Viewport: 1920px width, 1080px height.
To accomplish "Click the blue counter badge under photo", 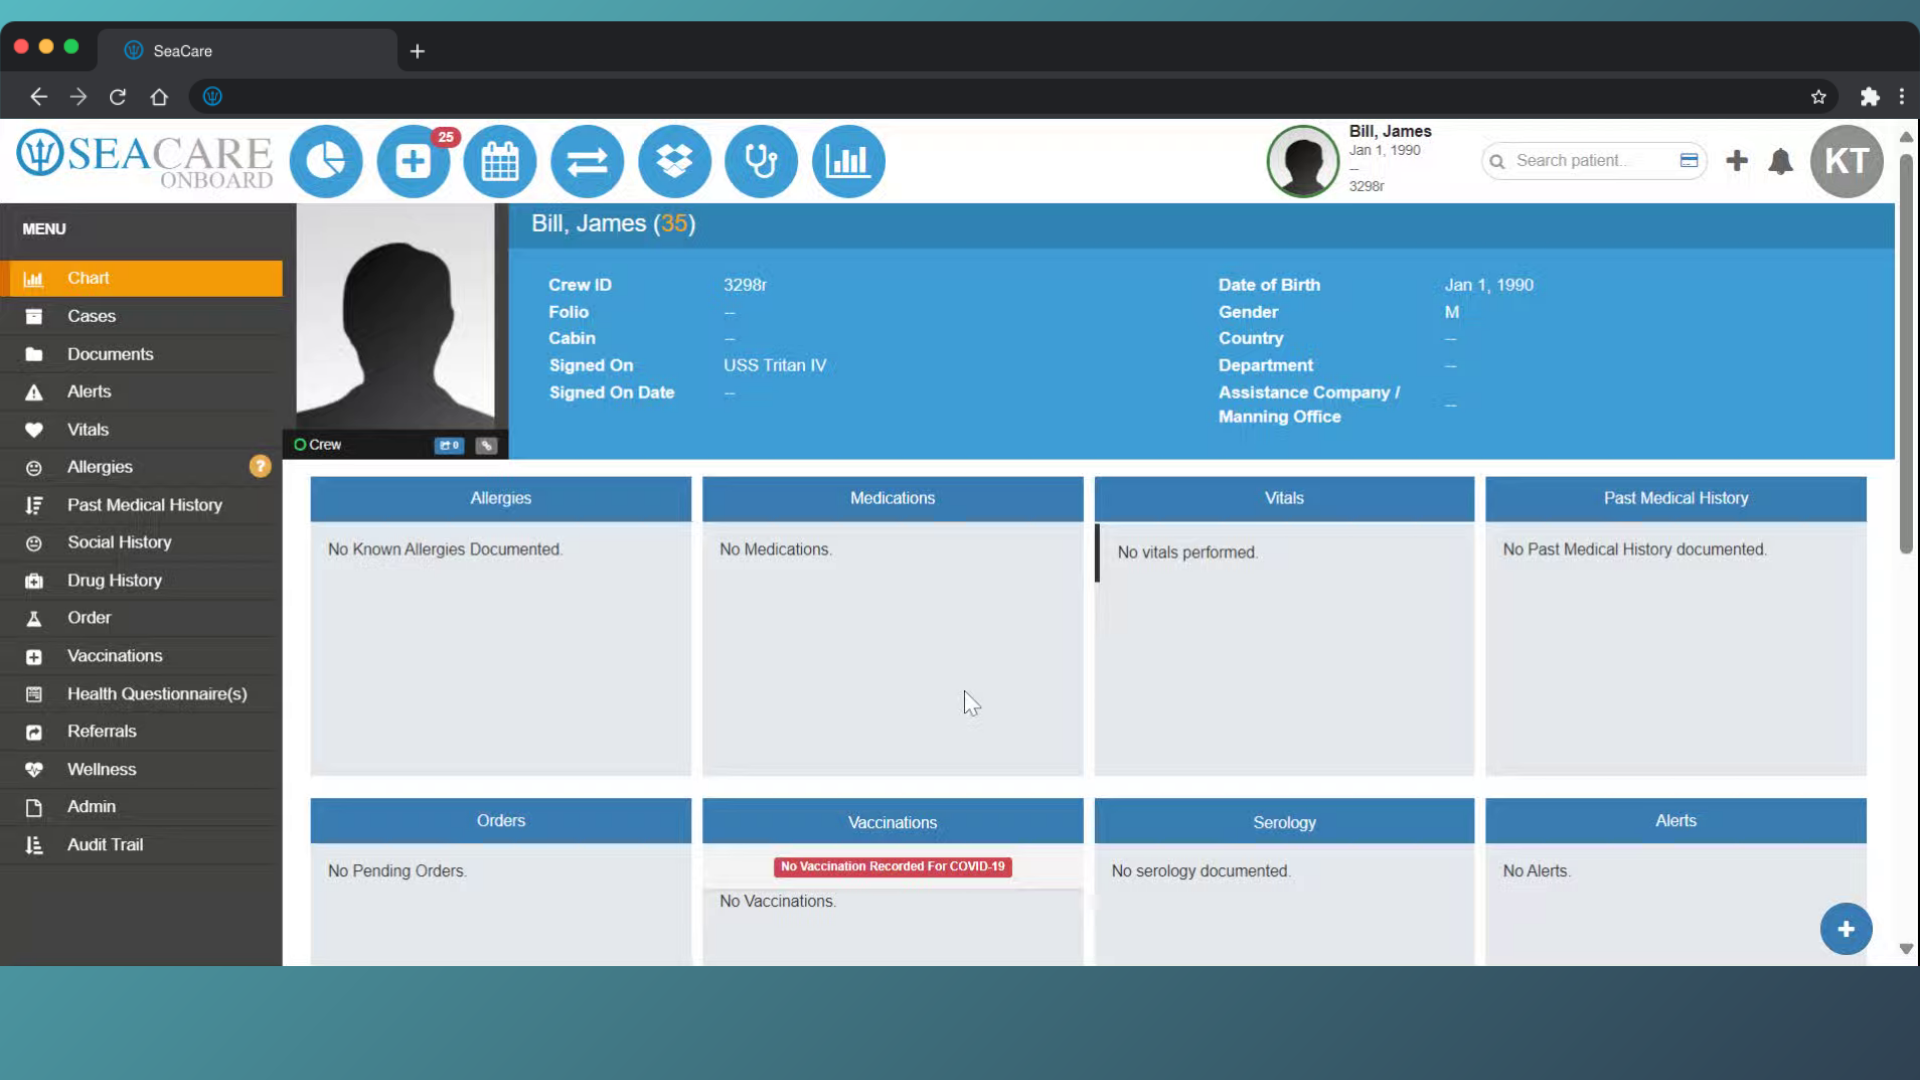I will (x=449, y=445).
